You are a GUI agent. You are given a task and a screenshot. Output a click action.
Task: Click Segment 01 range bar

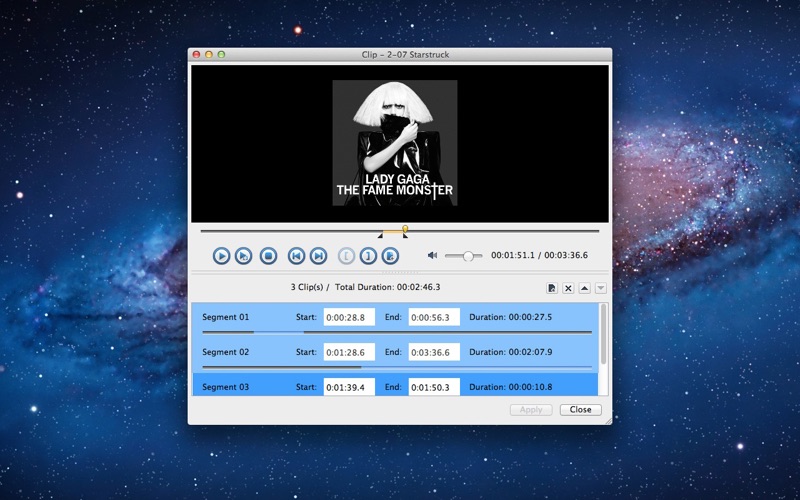click(x=397, y=332)
